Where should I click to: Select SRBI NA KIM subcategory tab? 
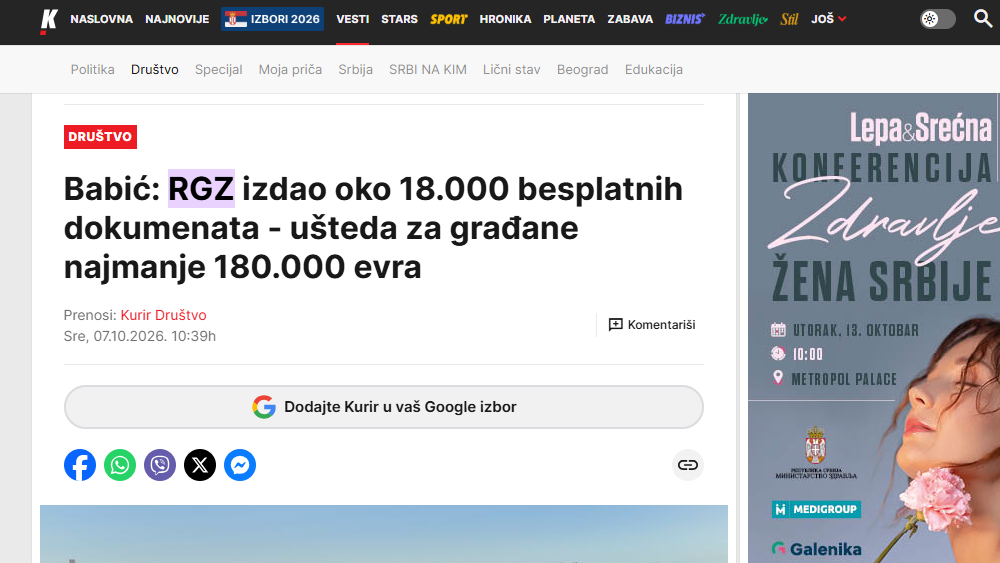(428, 69)
